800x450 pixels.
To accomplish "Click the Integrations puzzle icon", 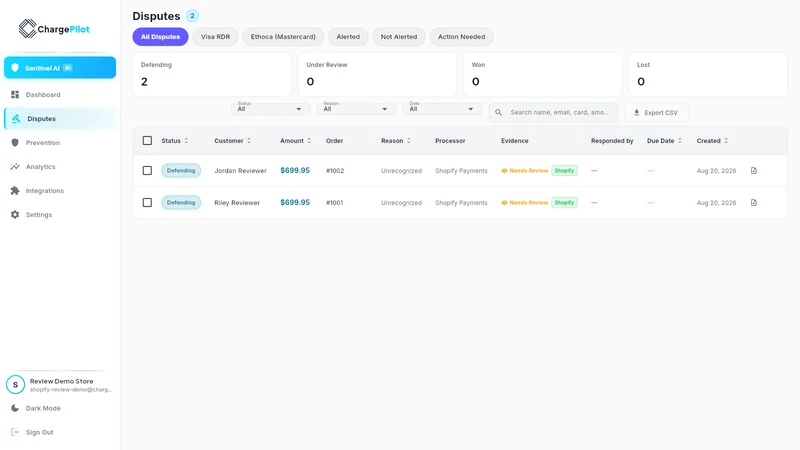I will pos(15,190).
